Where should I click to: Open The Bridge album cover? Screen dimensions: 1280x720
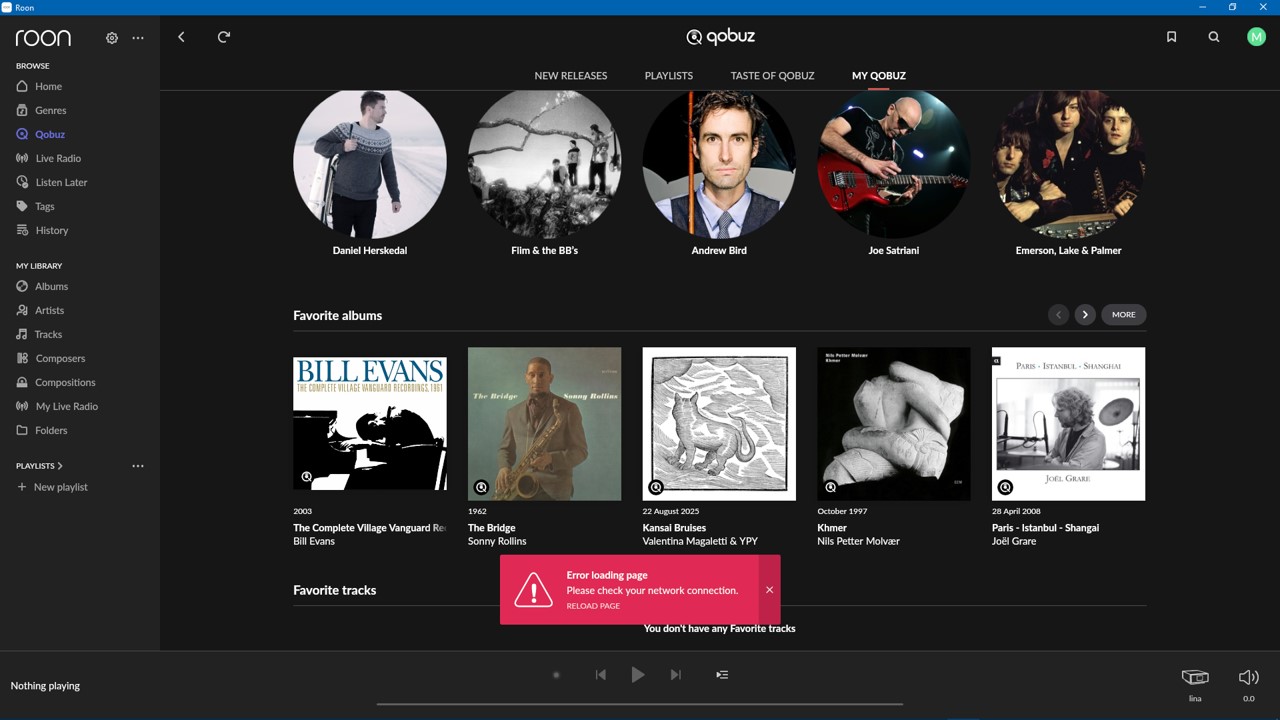pos(544,424)
